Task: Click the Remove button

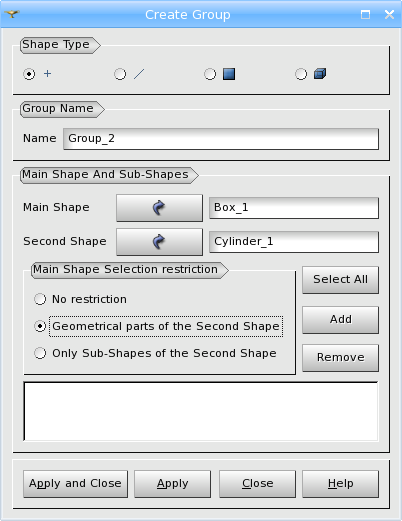Action: (x=340, y=358)
